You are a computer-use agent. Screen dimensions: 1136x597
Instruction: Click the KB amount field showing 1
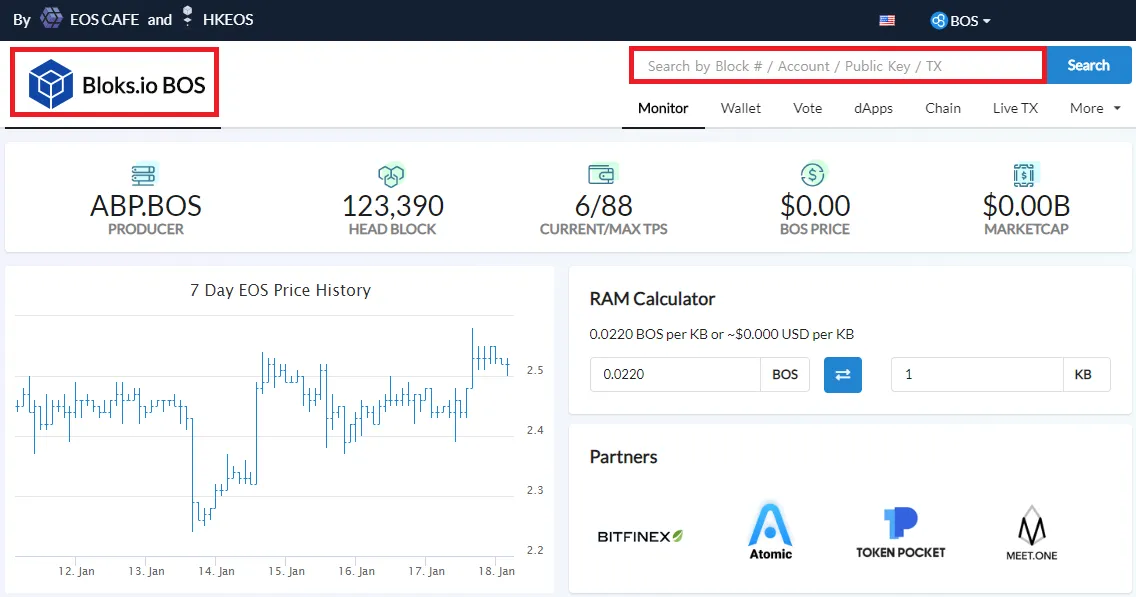tap(977, 375)
